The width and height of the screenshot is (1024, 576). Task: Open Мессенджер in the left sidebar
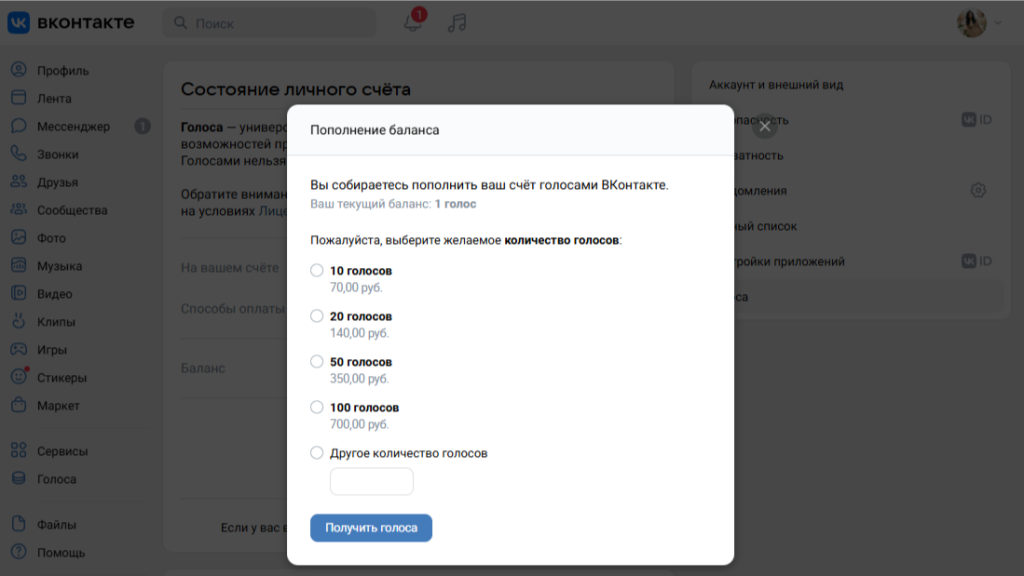pos(73,127)
